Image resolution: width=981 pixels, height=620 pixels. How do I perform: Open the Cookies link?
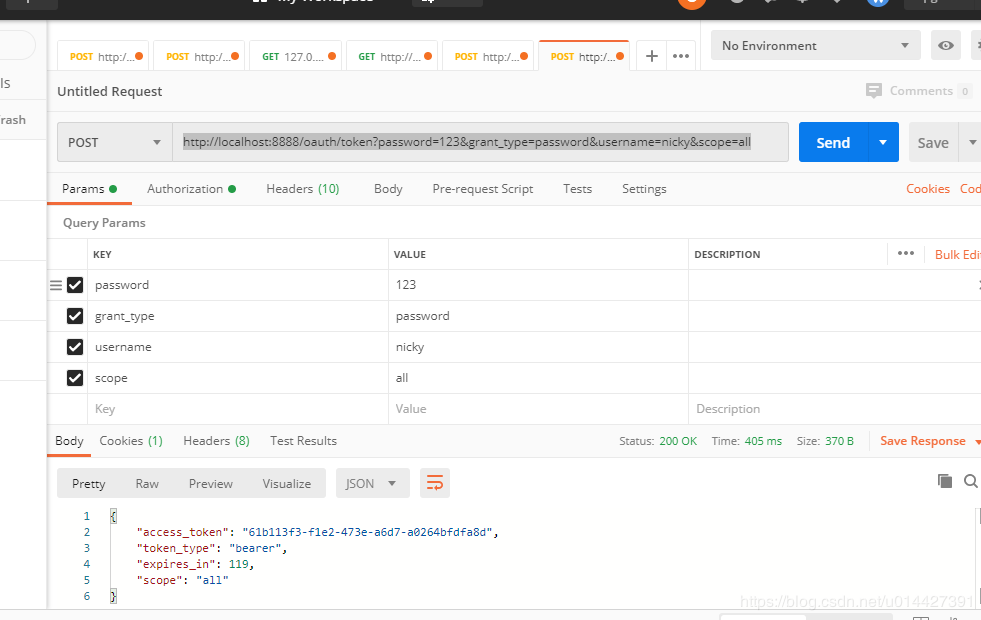coord(927,189)
